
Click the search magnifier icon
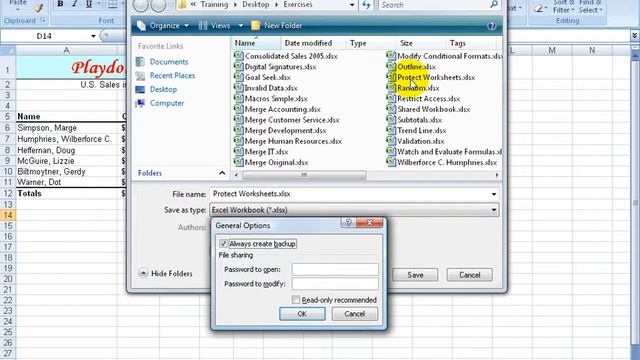[x=494, y=4]
